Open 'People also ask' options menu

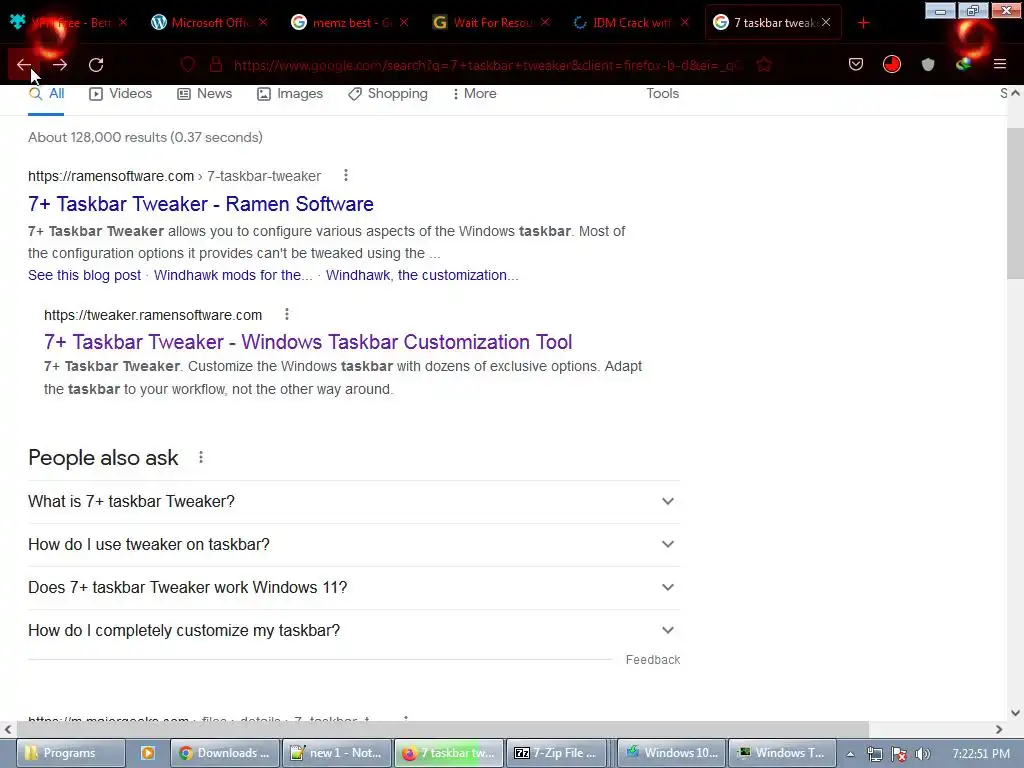pyautogui.click(x=200, y=458)
